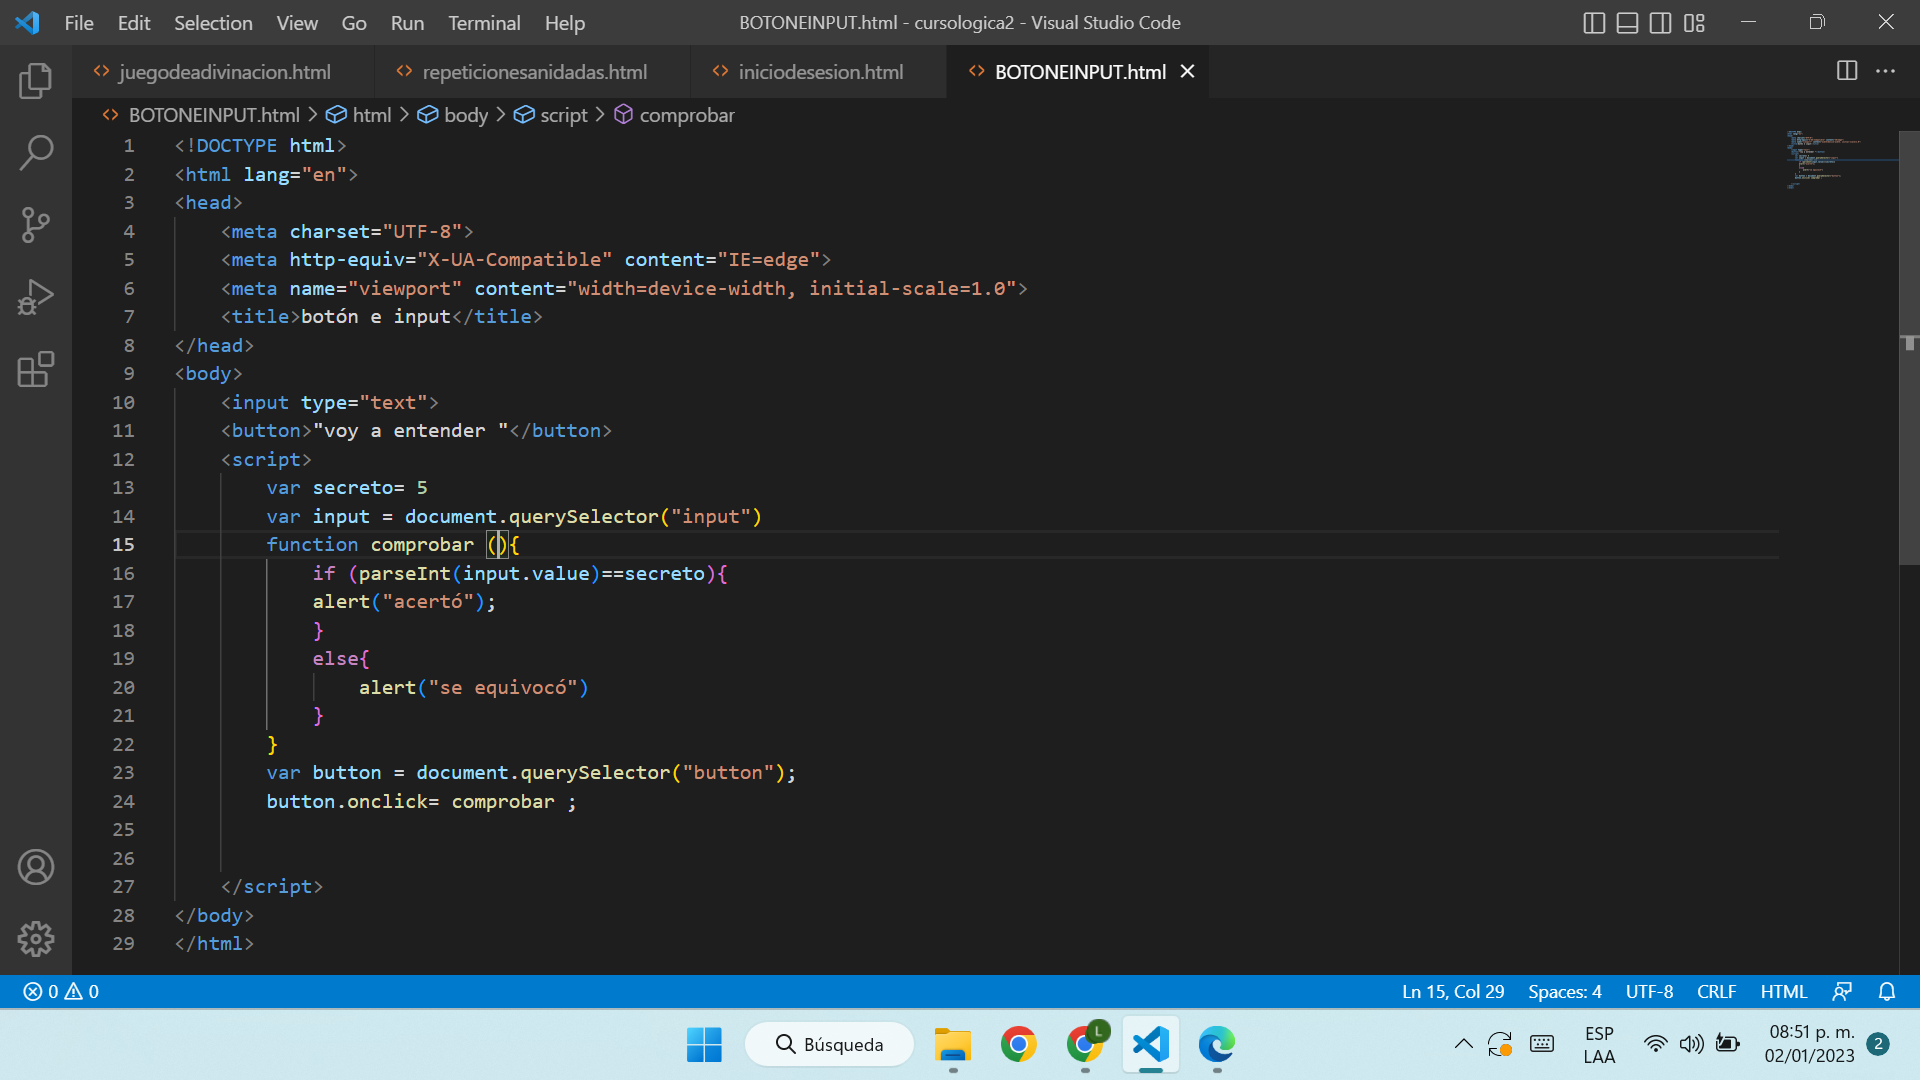Toggle Primary Side Bar layout button
The image size is (1920, 1080).
tap(1595, 23)
